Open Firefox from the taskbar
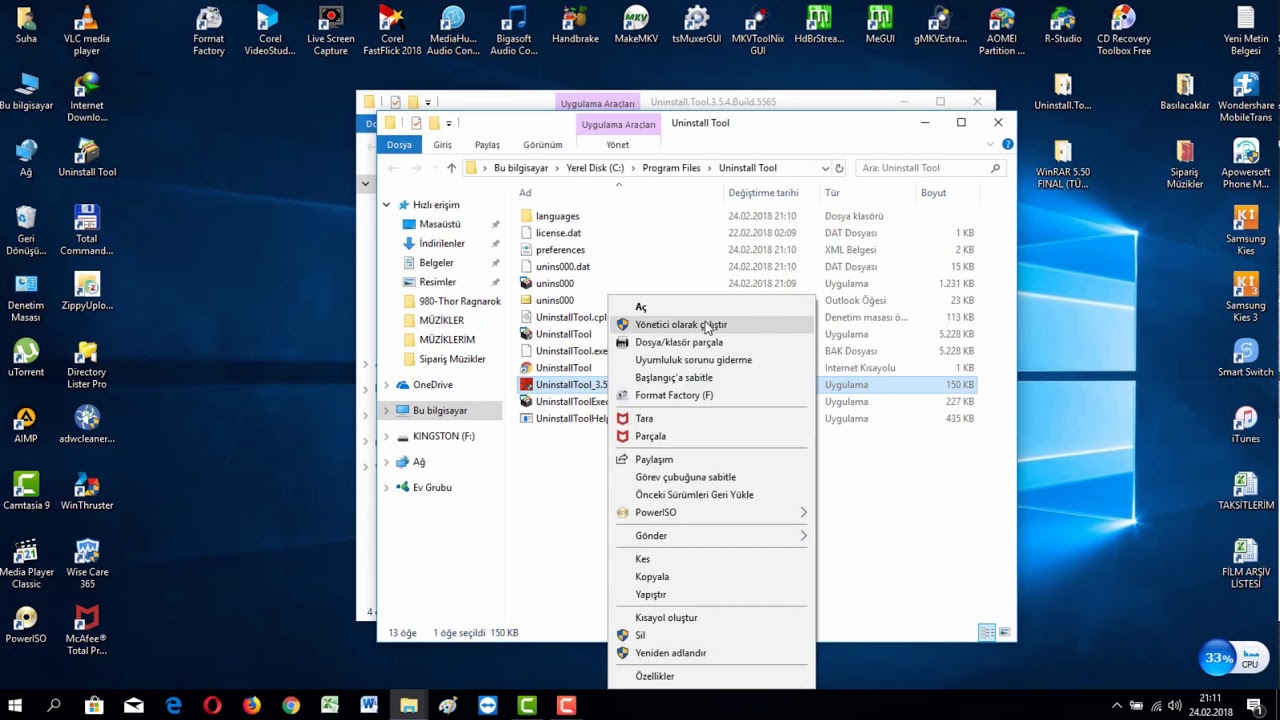 pos(251,705)
